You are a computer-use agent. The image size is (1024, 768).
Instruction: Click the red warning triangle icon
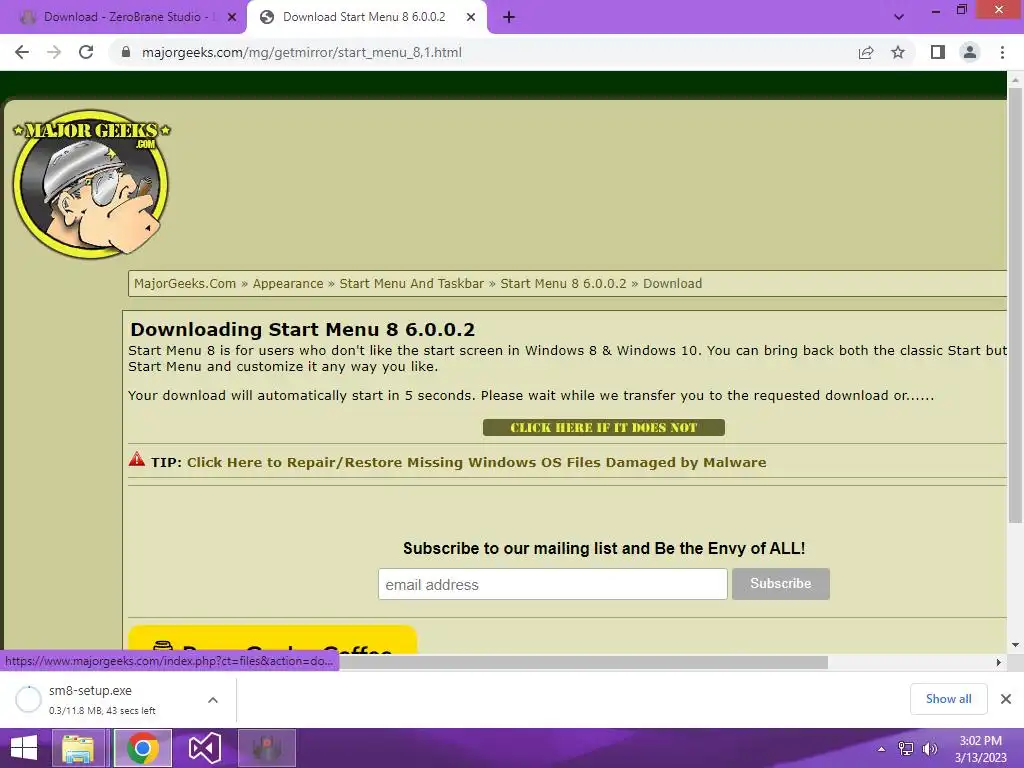click(x=136, y=459)
